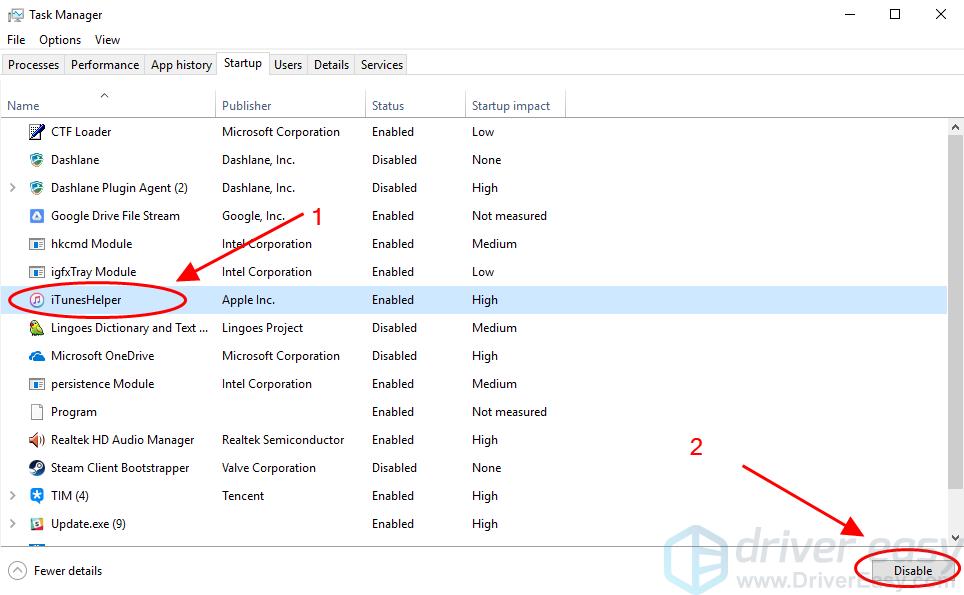
Task: Click the iTunesHelper Apple icon
Action: tap(37, 299)
